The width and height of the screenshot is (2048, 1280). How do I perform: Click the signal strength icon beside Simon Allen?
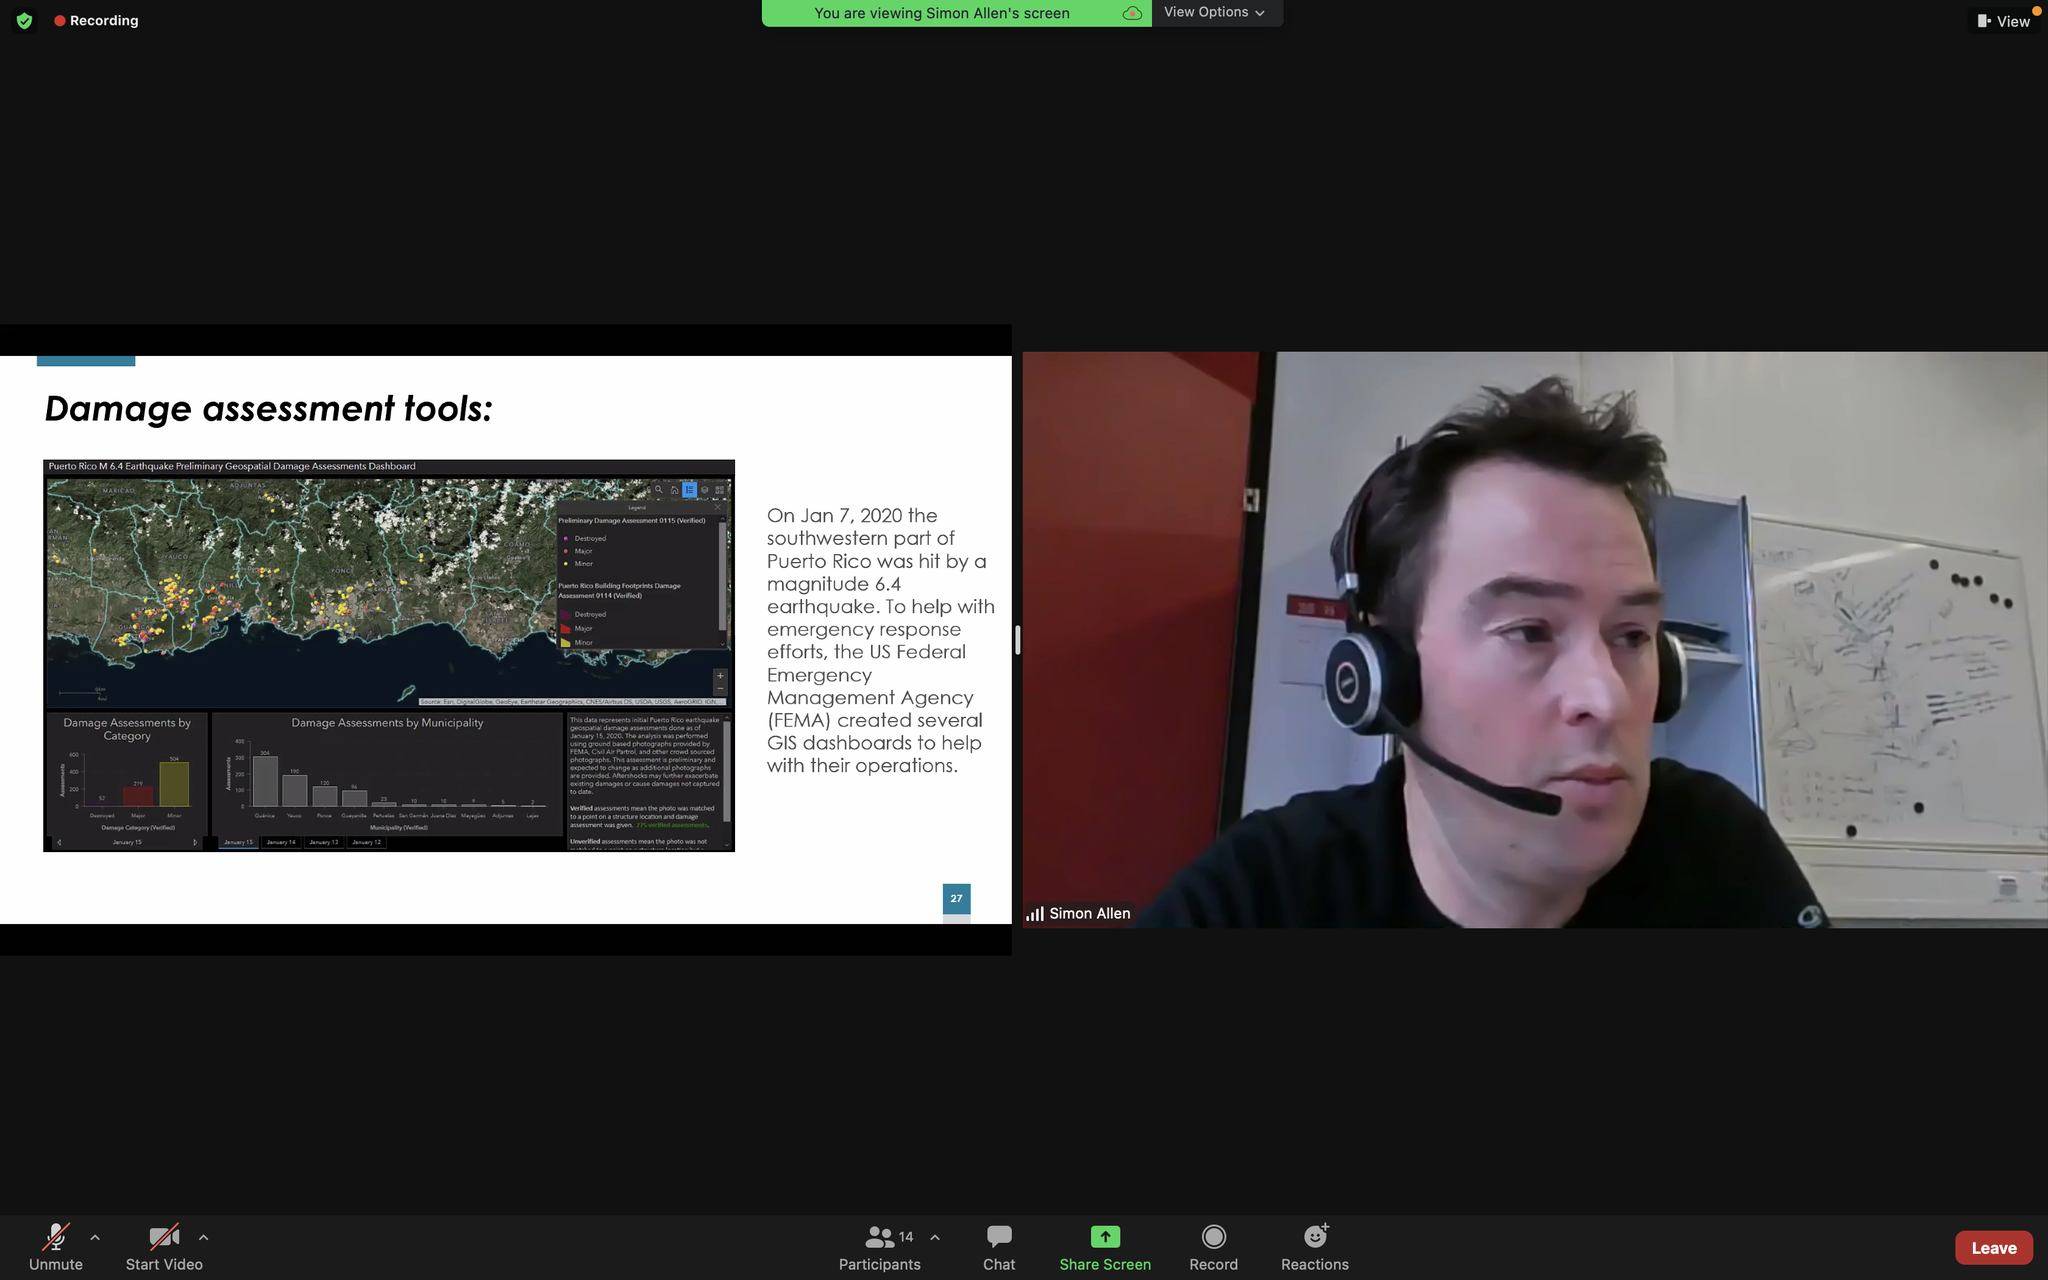(1035, 913)
